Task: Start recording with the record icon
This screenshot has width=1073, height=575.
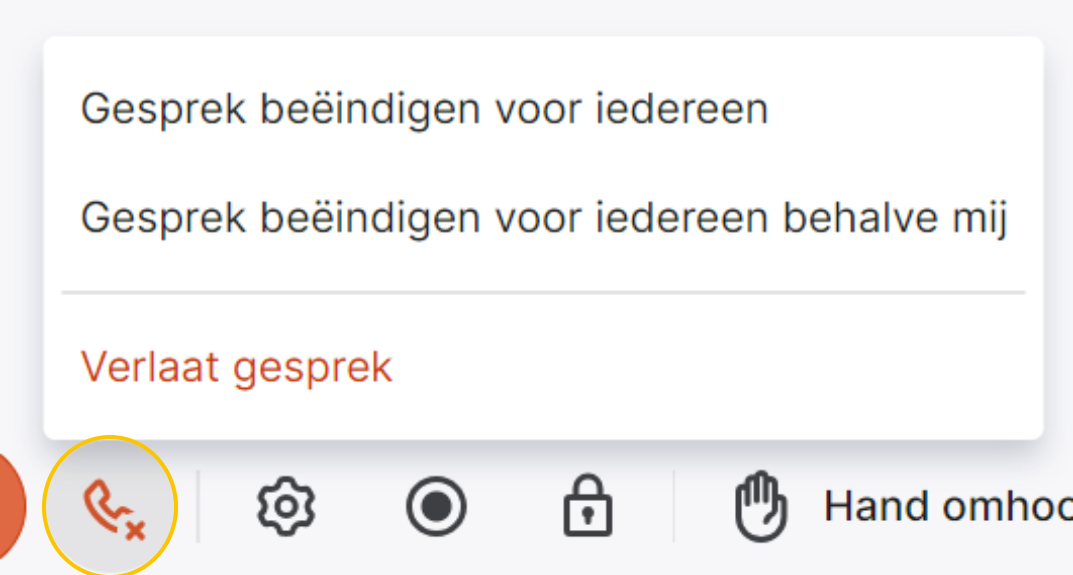Action: 437,507
